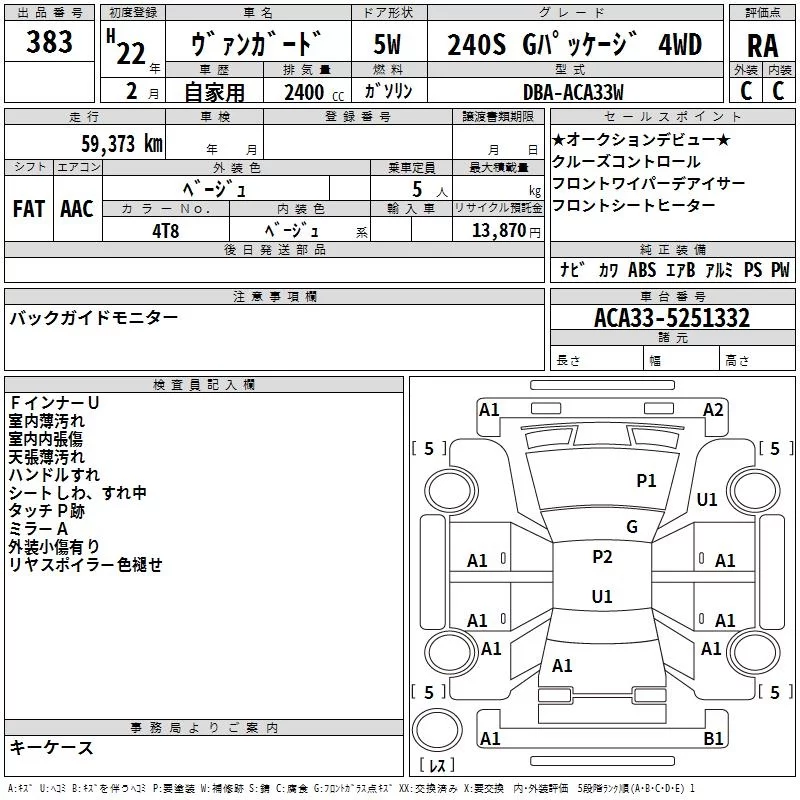Click the rear-right wheel circle on diagram
Image resolution: width=800 pixels, height=800 pixels.
[753, 652]
